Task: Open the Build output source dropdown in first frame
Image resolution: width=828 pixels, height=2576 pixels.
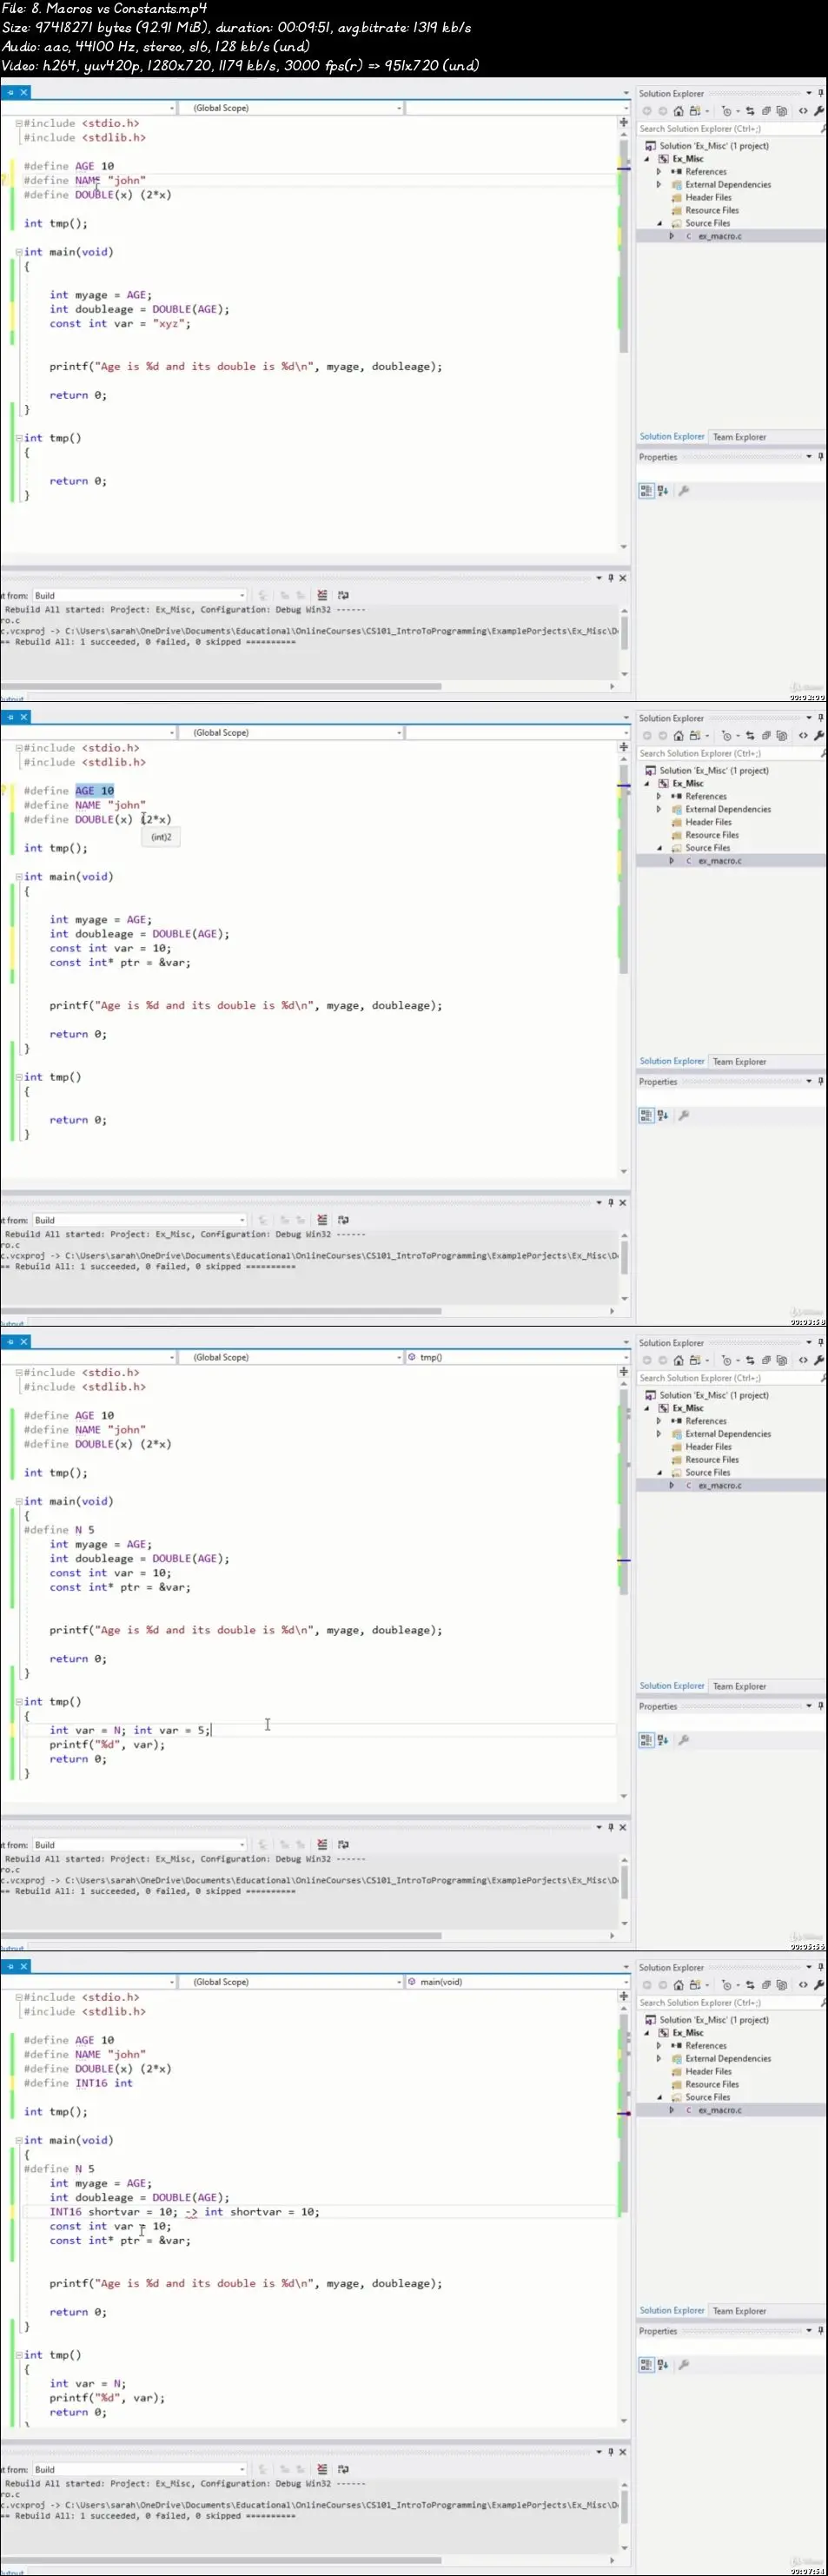Action: pos(139,595)
